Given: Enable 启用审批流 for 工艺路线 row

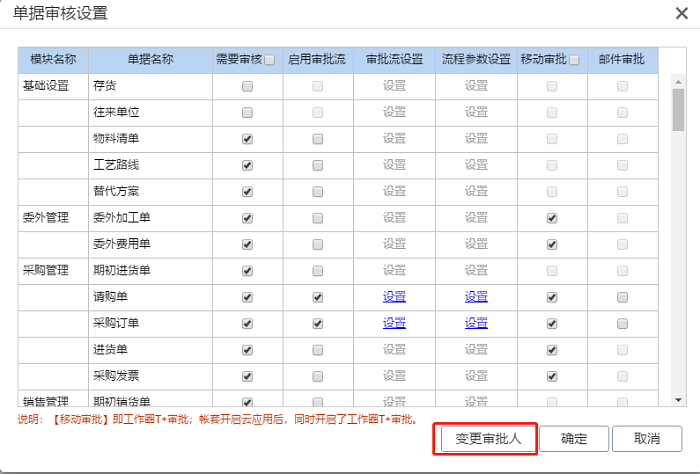Looking at the screenshot, I should [x=317, y=165].
